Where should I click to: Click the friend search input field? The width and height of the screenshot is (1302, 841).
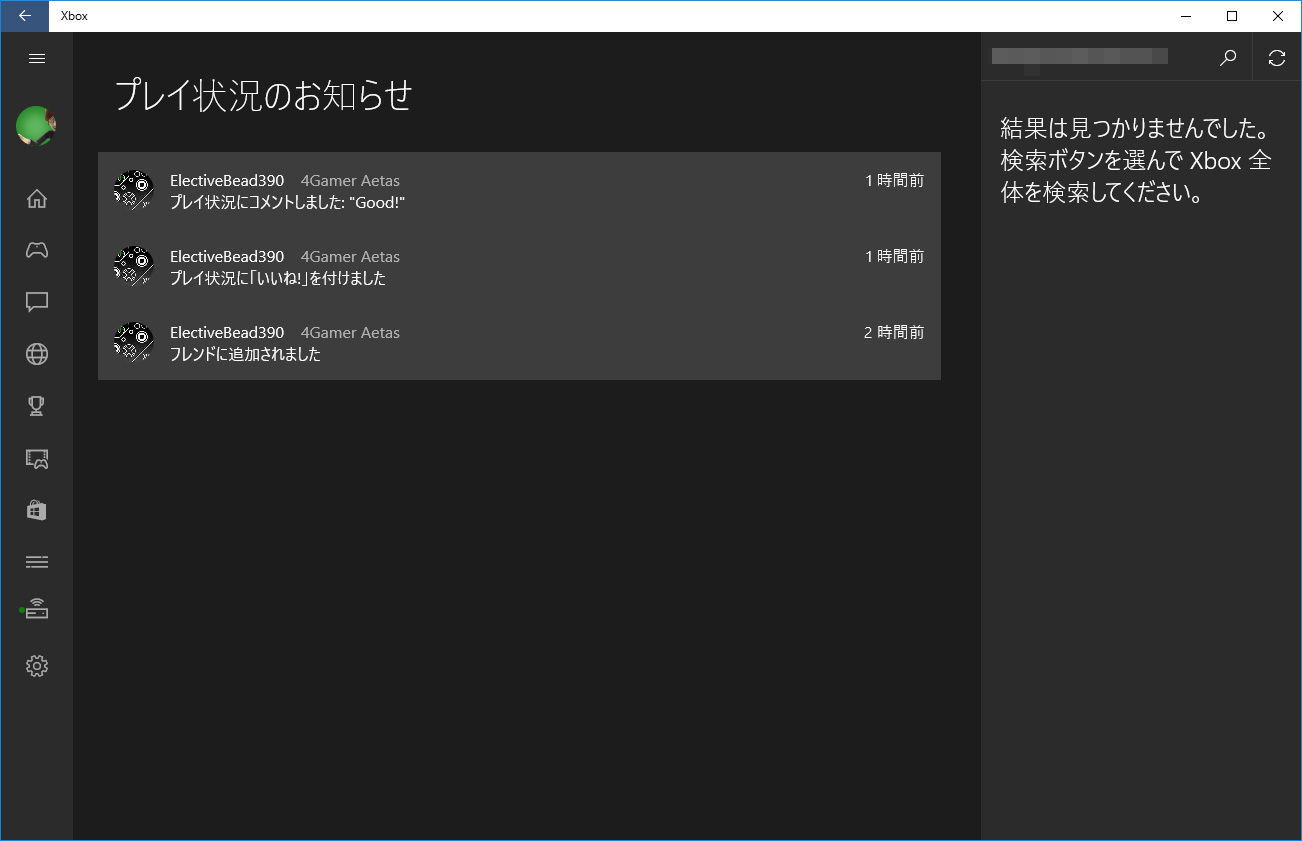coord(1092,58)
